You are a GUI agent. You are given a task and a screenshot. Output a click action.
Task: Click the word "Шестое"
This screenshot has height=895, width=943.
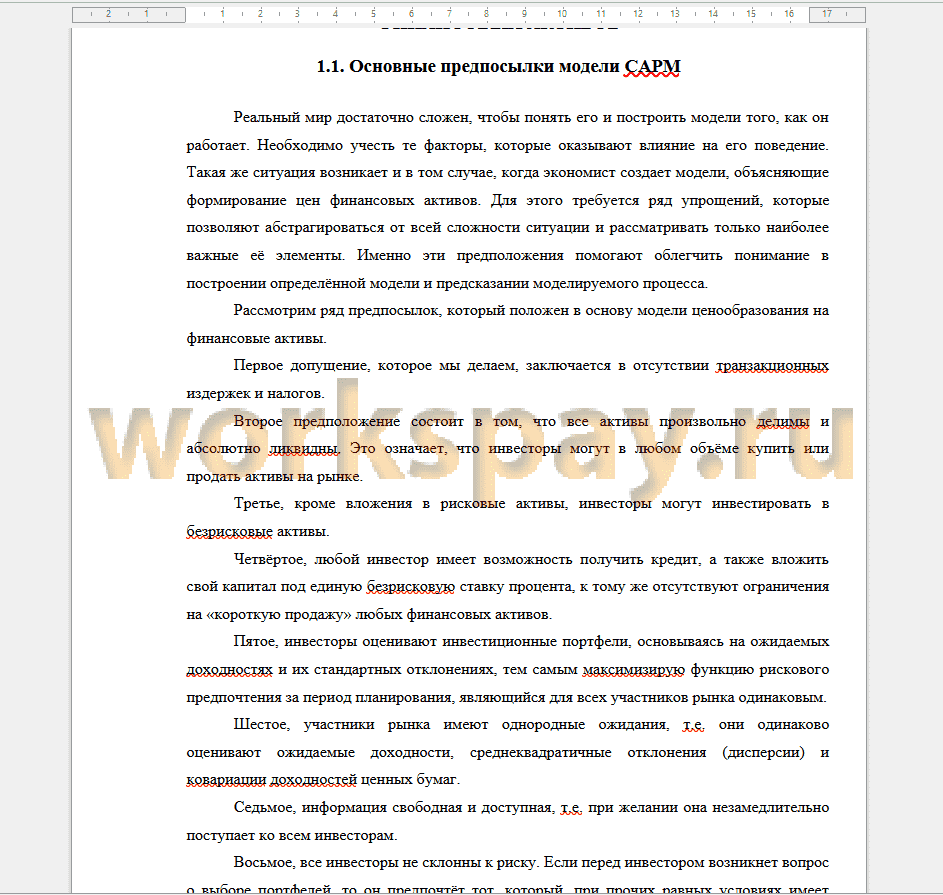coord(262,725)
